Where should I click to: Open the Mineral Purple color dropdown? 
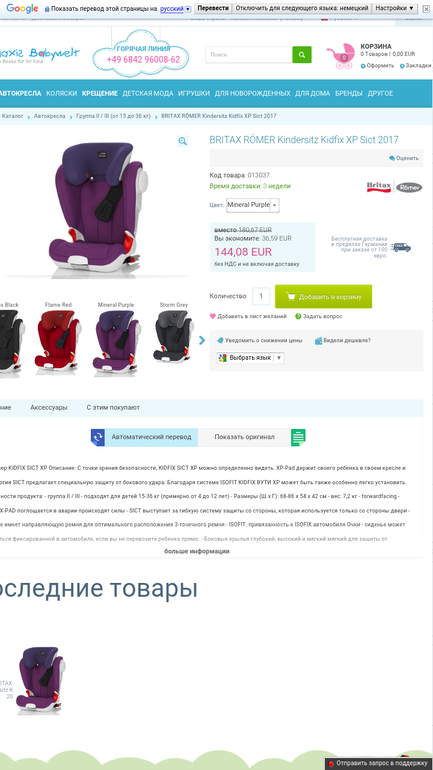253,205
